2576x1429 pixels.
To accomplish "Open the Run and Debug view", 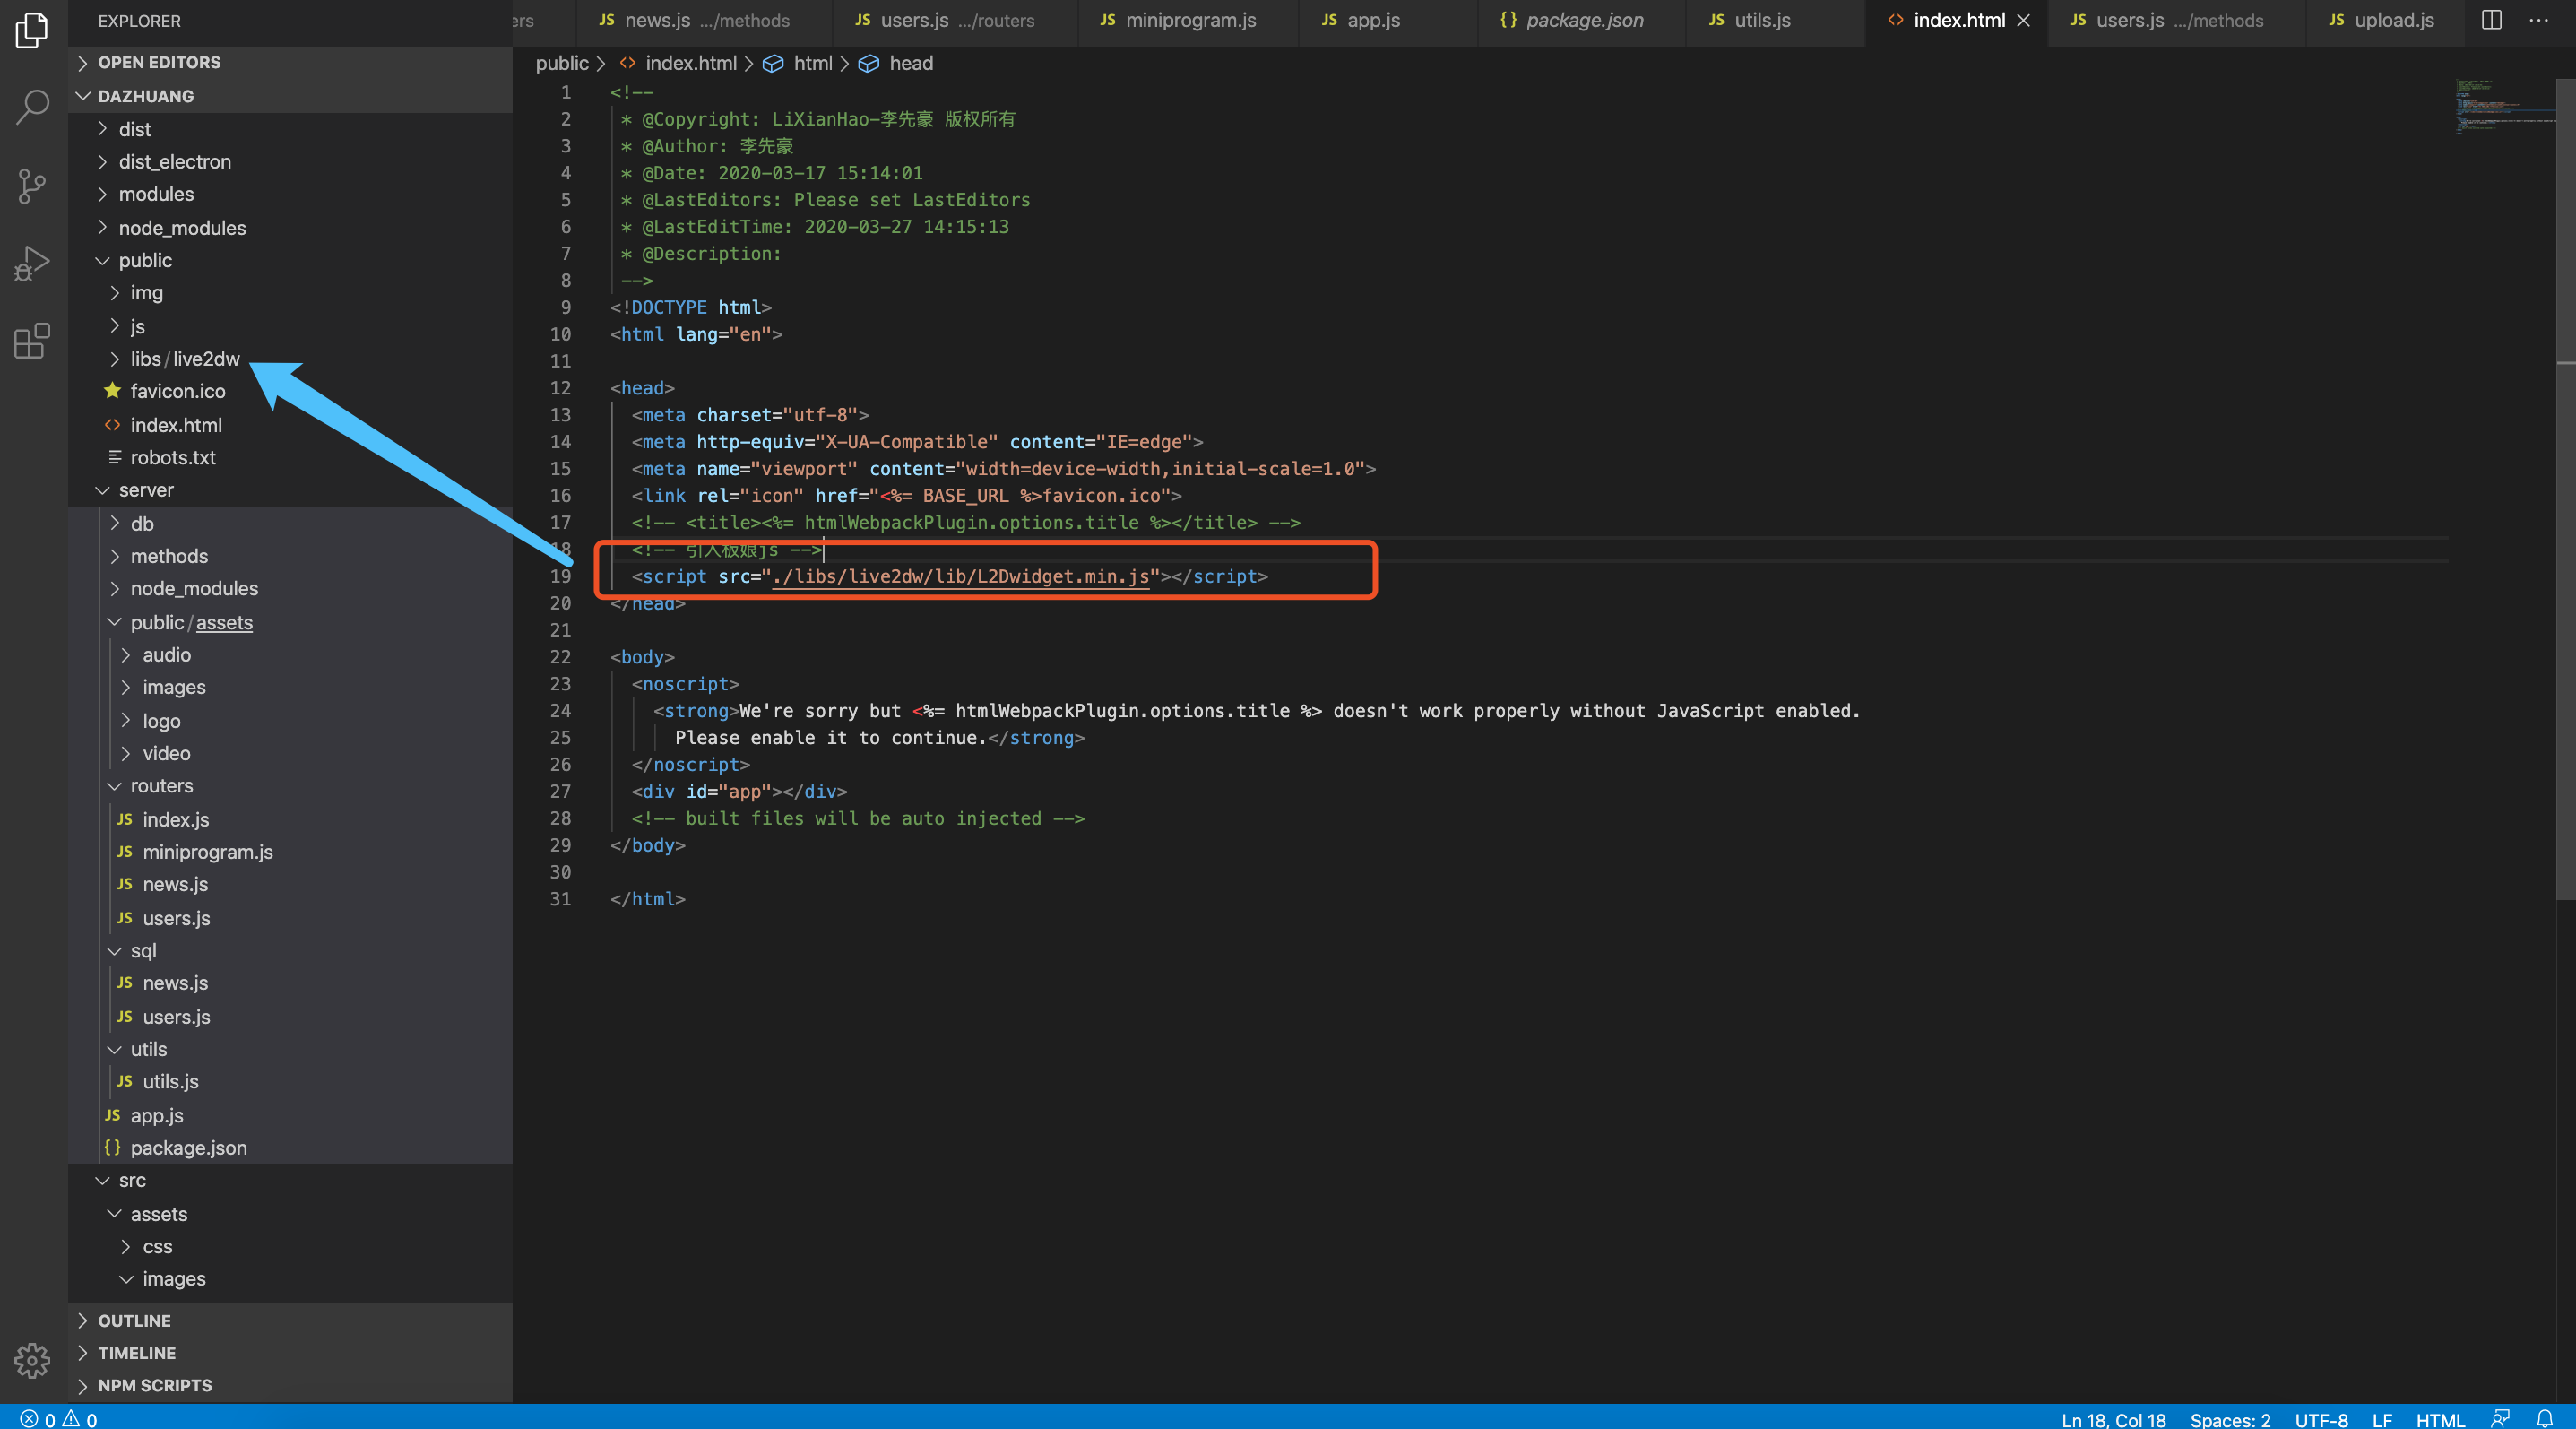I will pyautogui.click(x=32, y=264).
